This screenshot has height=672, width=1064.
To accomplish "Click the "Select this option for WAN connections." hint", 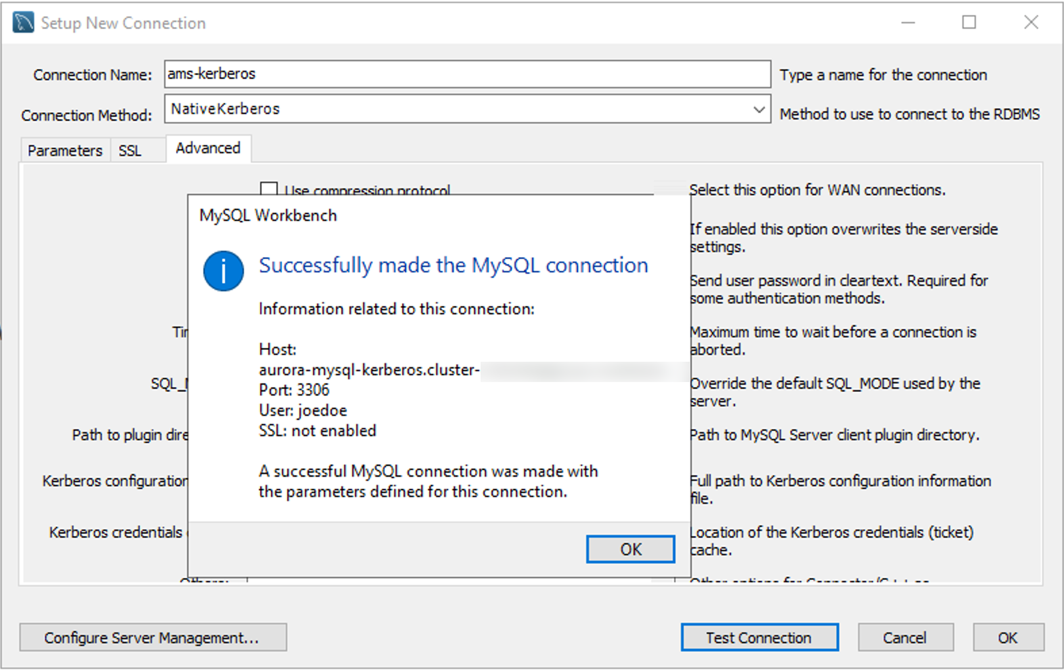I will click(817, 190).
